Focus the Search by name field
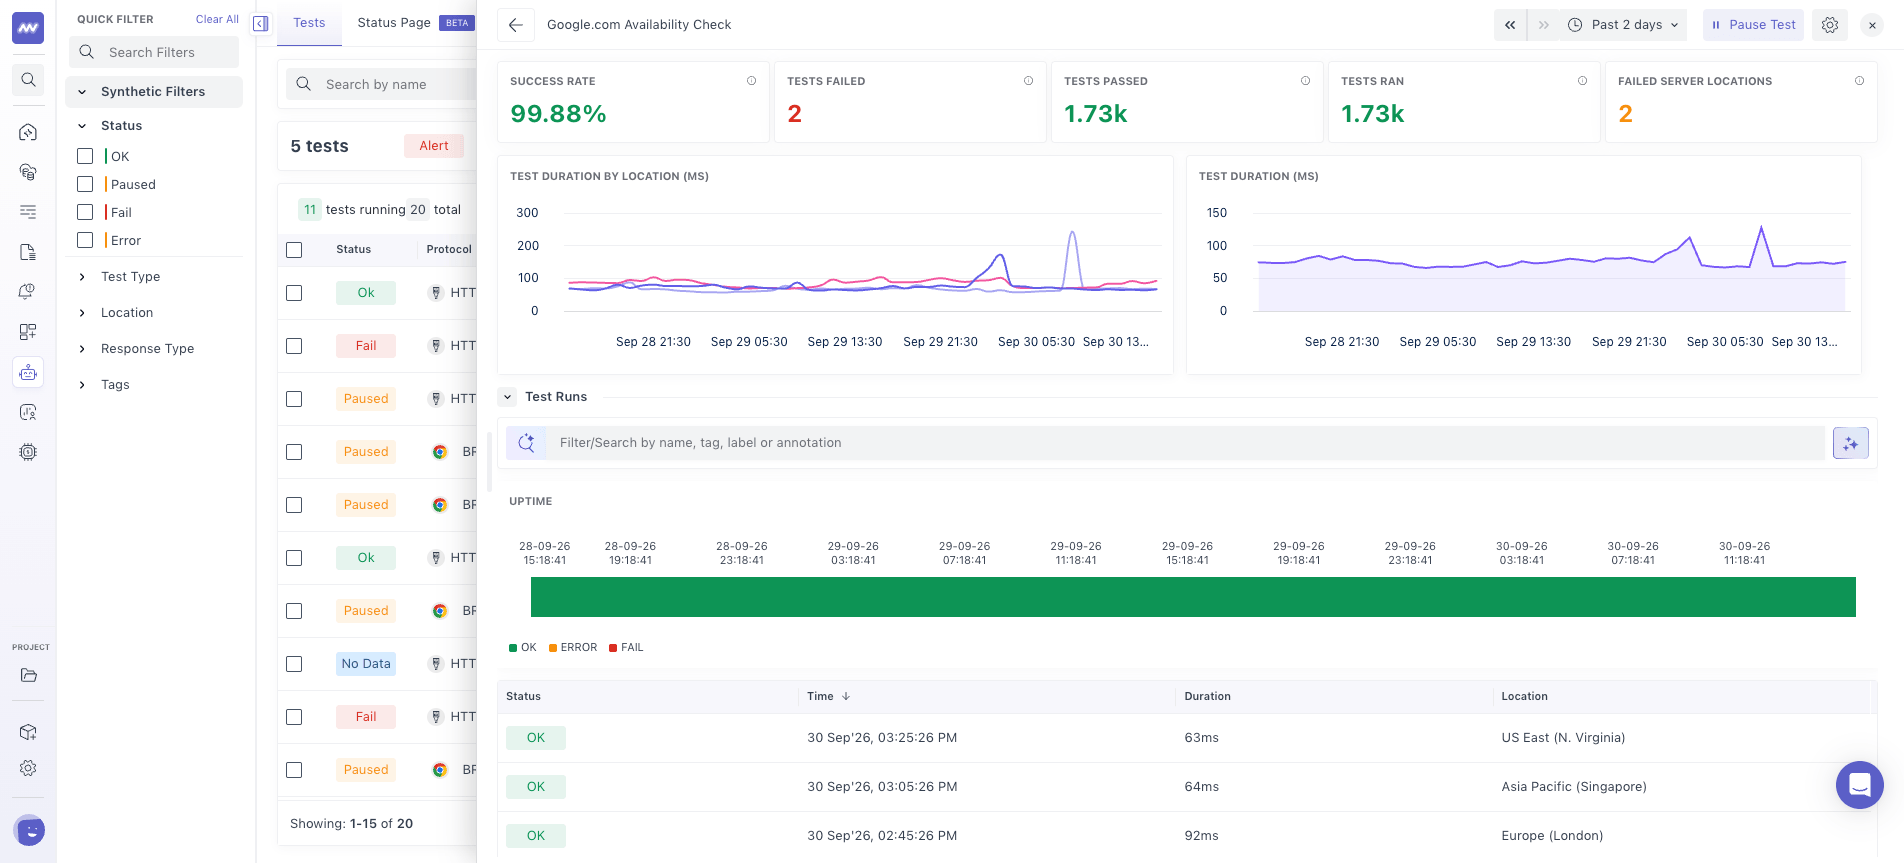Image resolution: width=1904 pixels, height=863 pixels. coord(382,85)
